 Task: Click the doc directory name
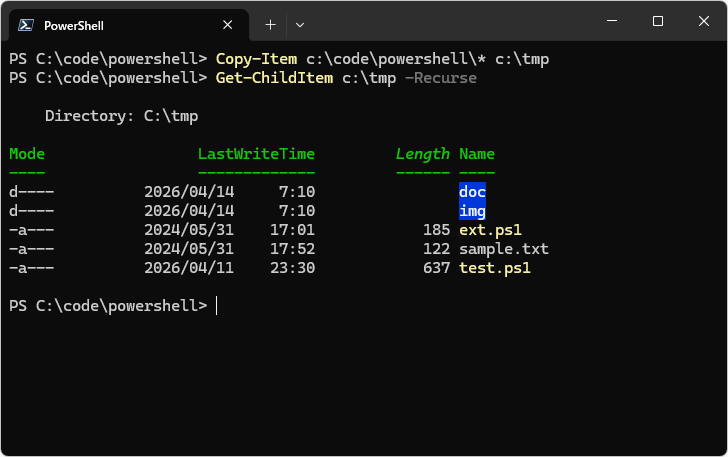472,191
